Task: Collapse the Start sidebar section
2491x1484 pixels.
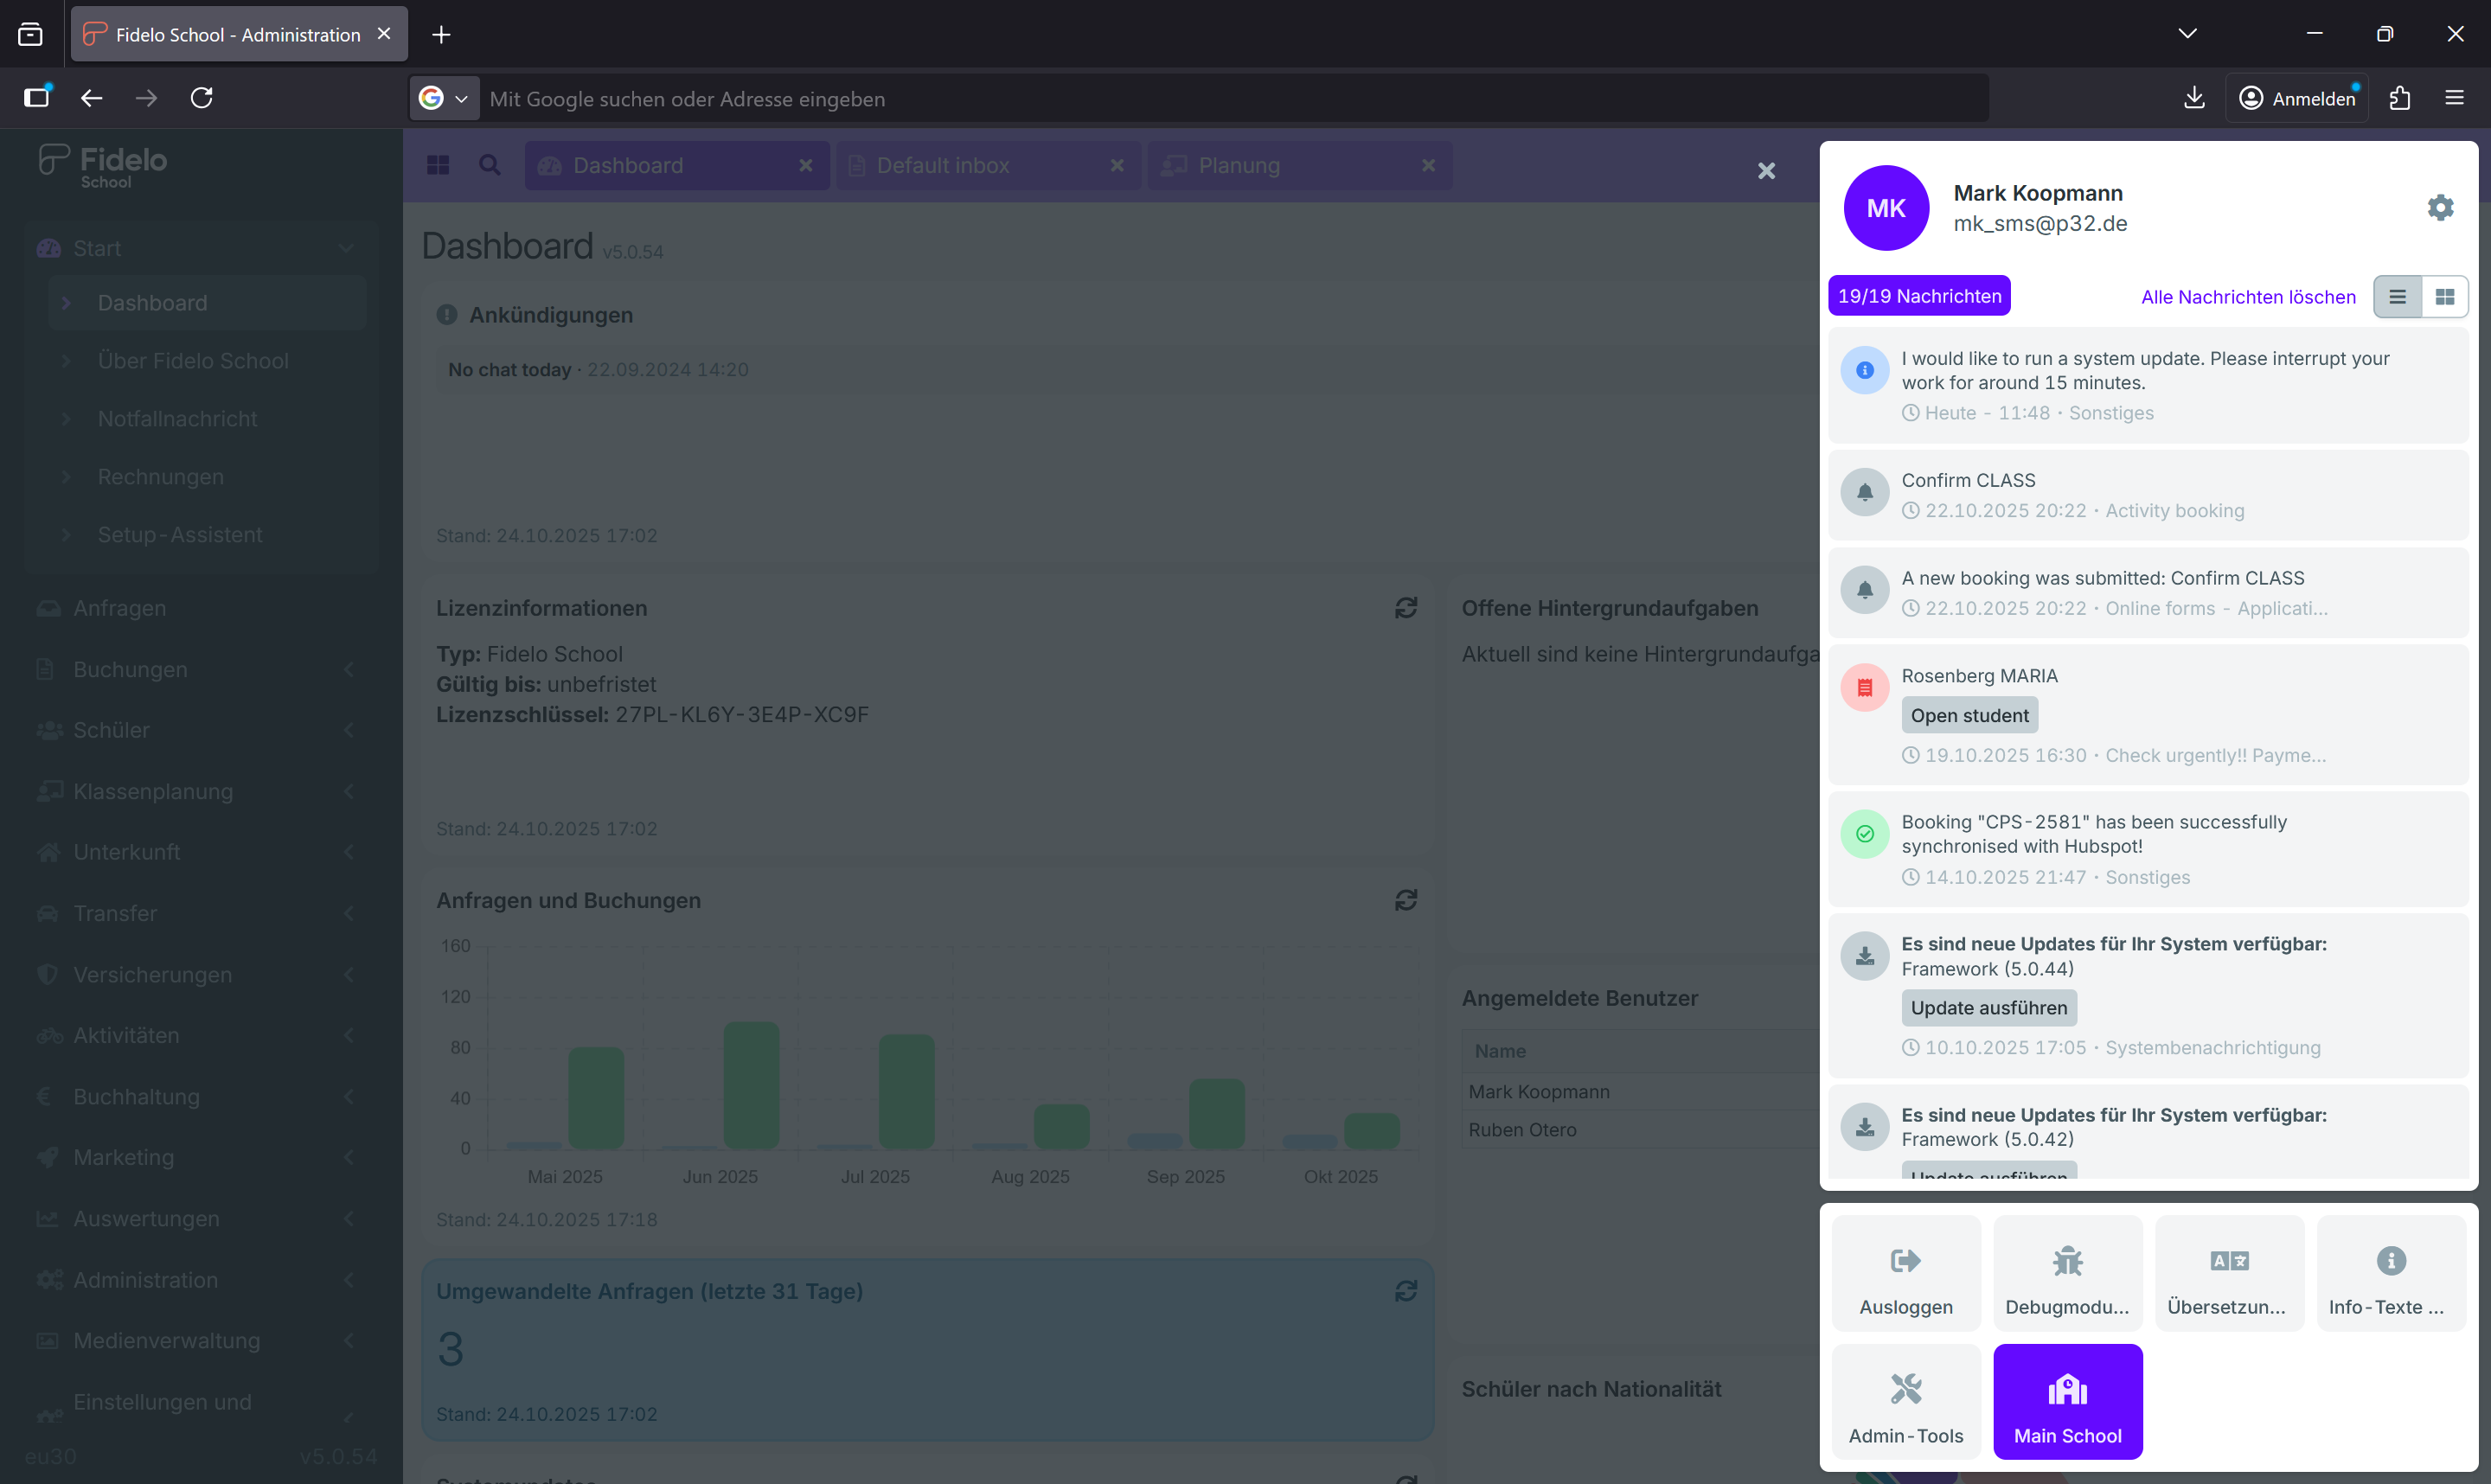Action: pos(200,248)
